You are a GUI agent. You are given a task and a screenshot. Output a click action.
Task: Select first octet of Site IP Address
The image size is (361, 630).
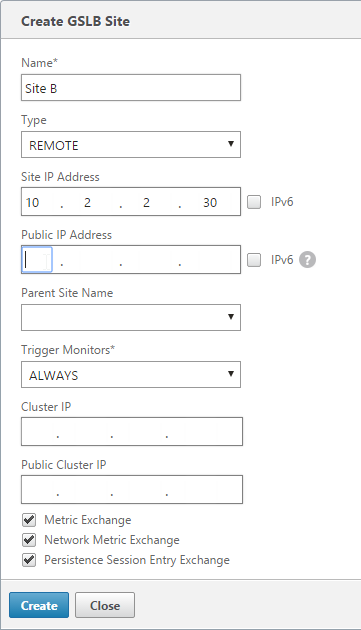pos(37,202)
